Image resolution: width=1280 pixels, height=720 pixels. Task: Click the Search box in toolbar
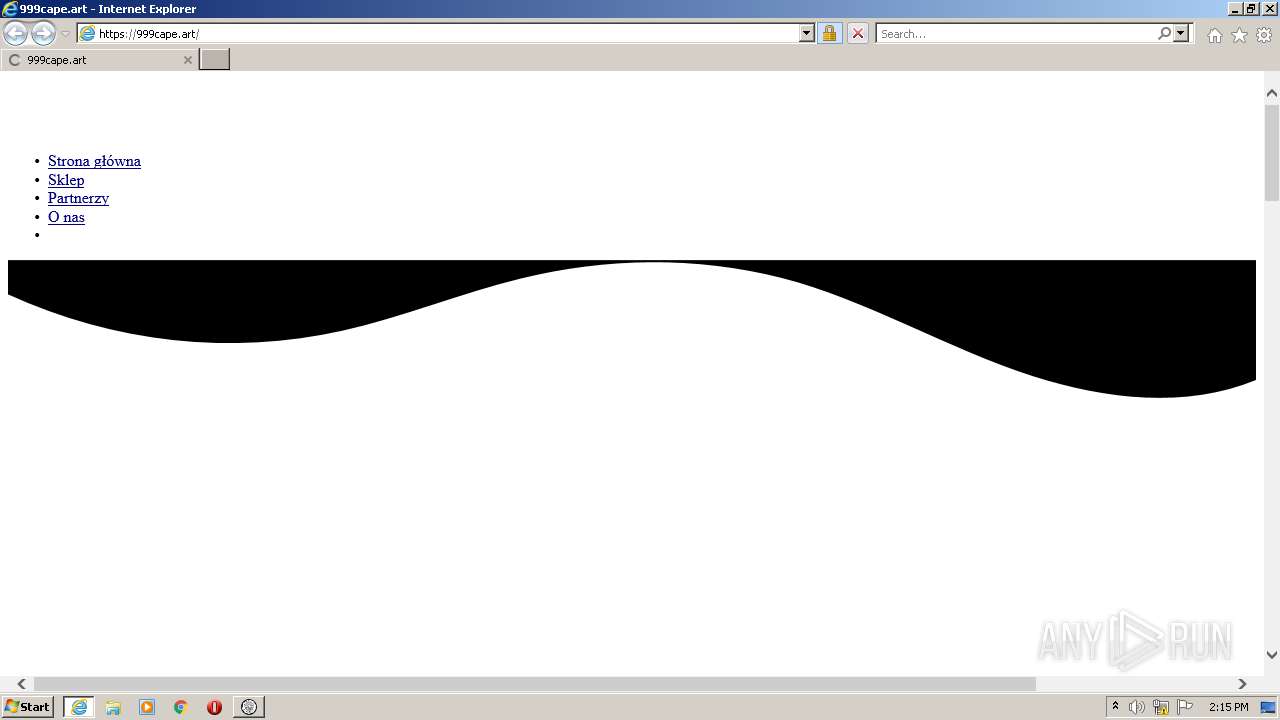[1016, 34]
